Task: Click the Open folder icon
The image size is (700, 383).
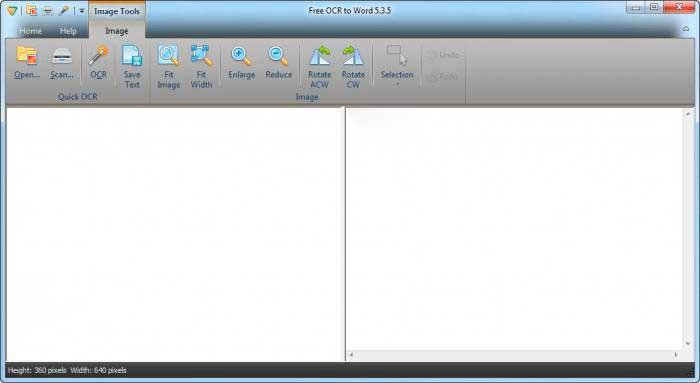Action: [27, 56]
